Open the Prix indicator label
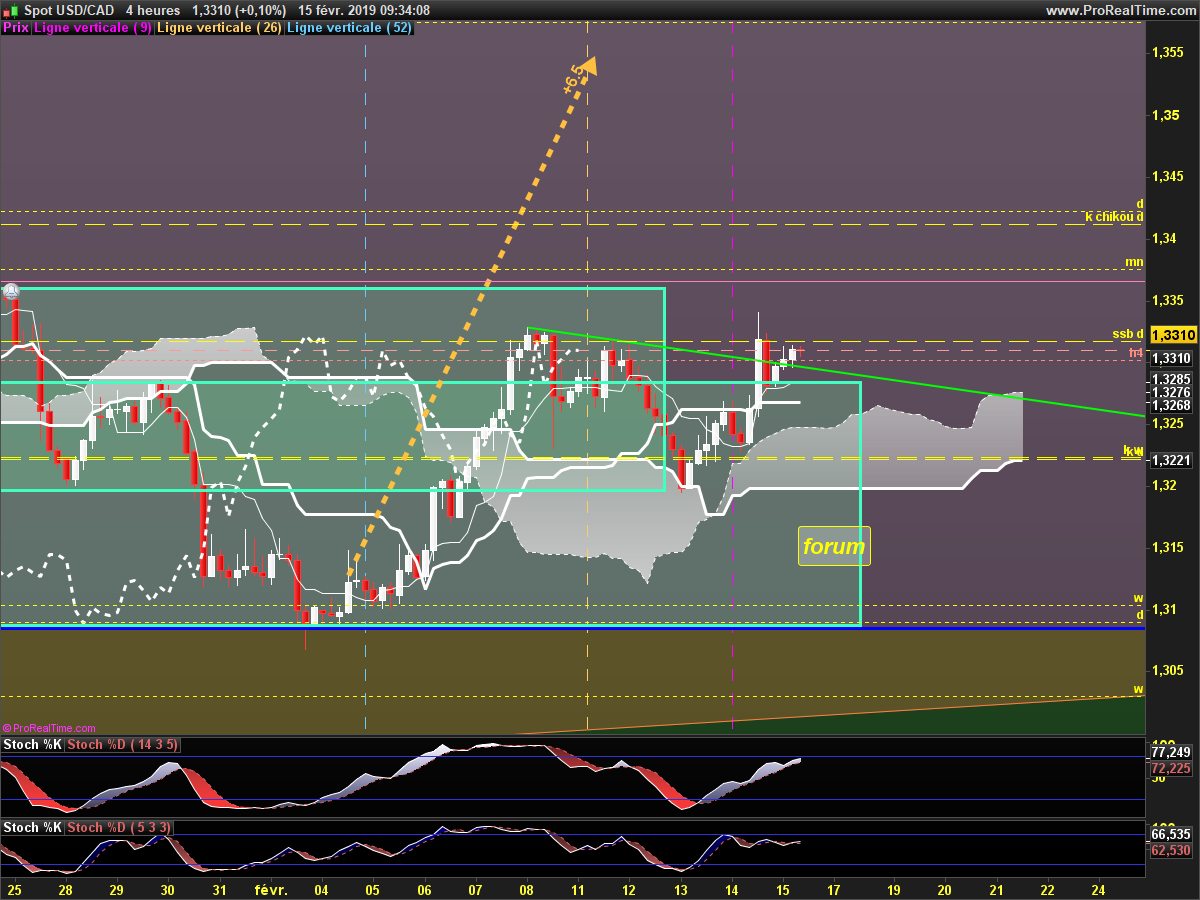Image resolution: width=1200 pixels, height=900 pixels. point(15,28)
